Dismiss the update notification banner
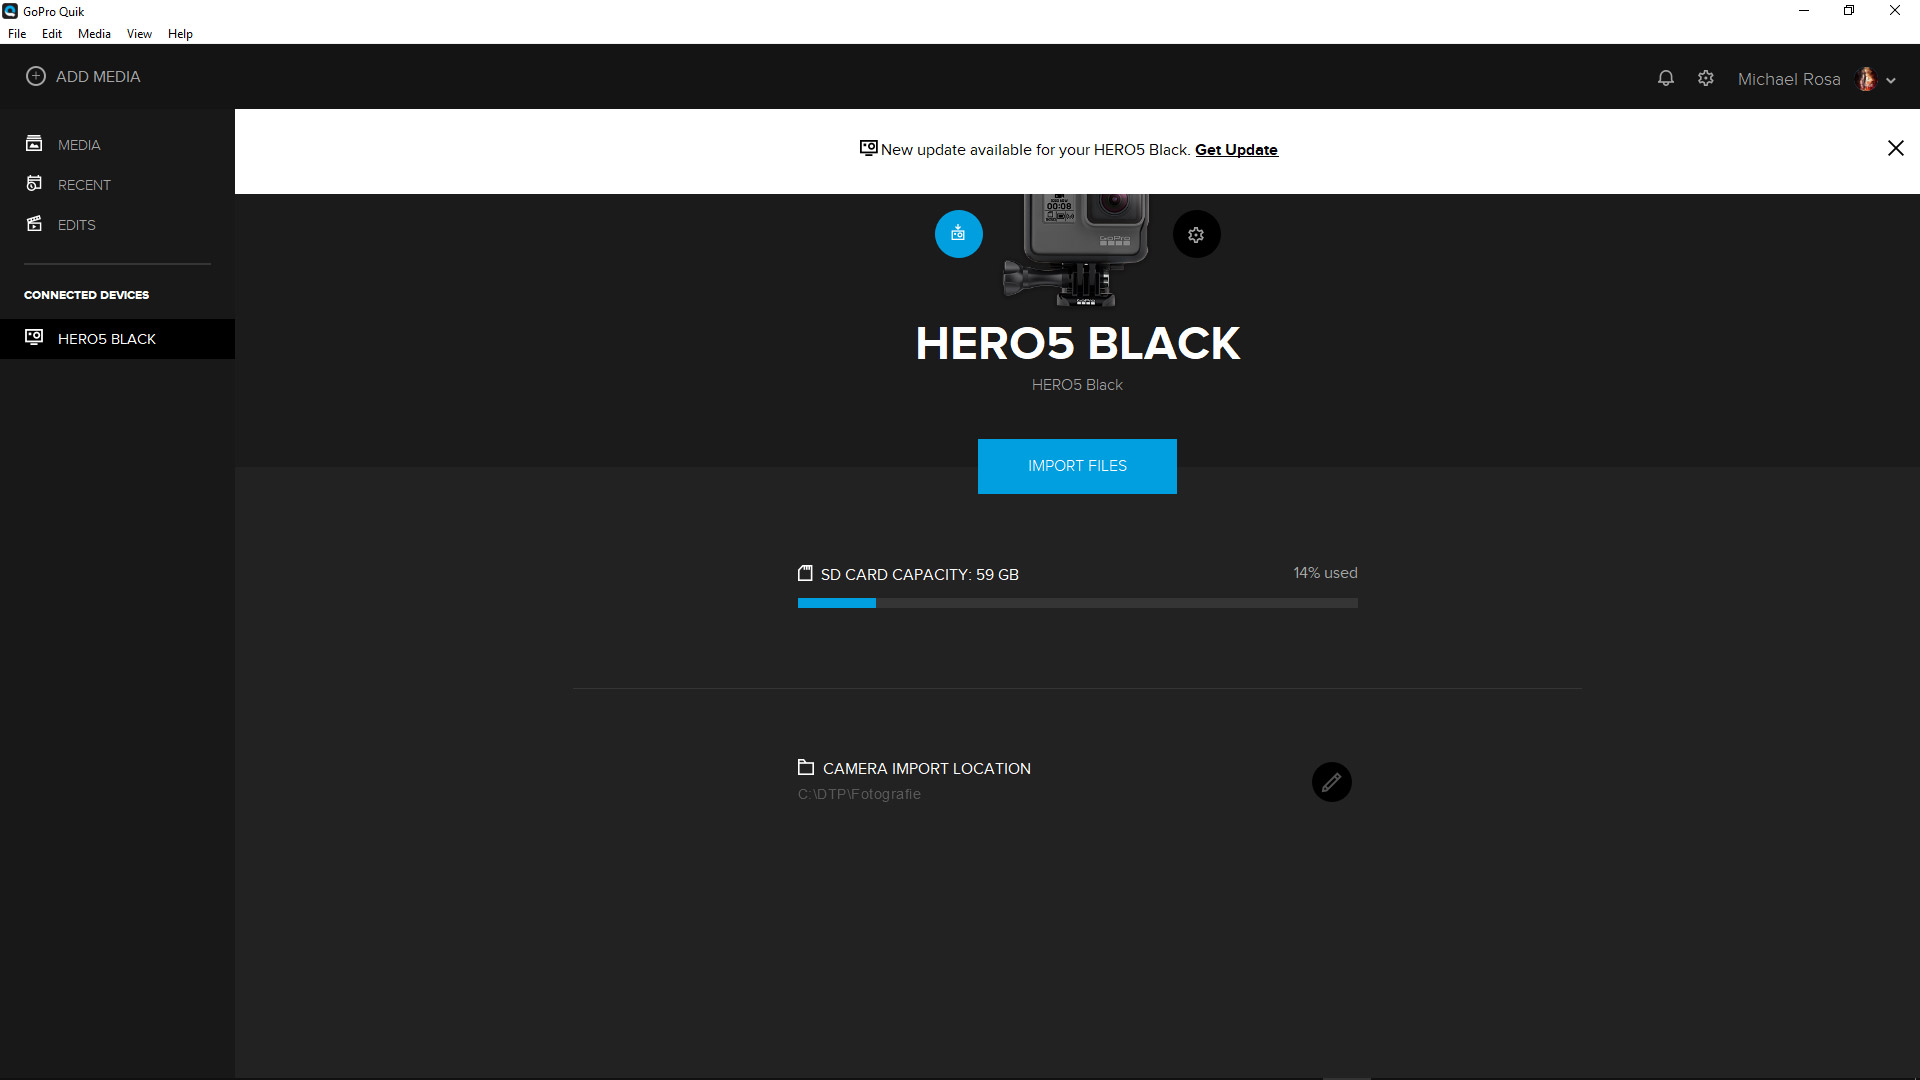Viewport: 1920px width, 1080px height. 1895,148
